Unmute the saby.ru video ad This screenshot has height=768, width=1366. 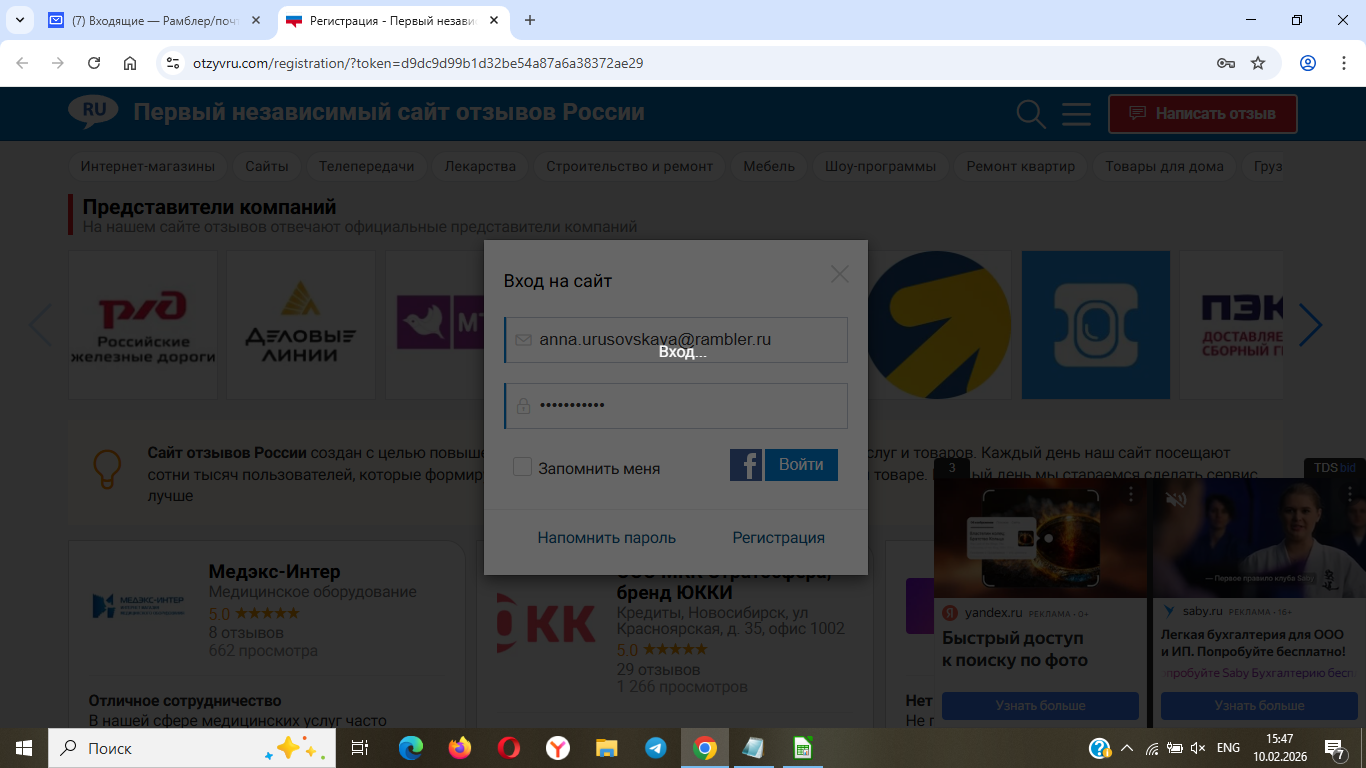pos(1176,498)
